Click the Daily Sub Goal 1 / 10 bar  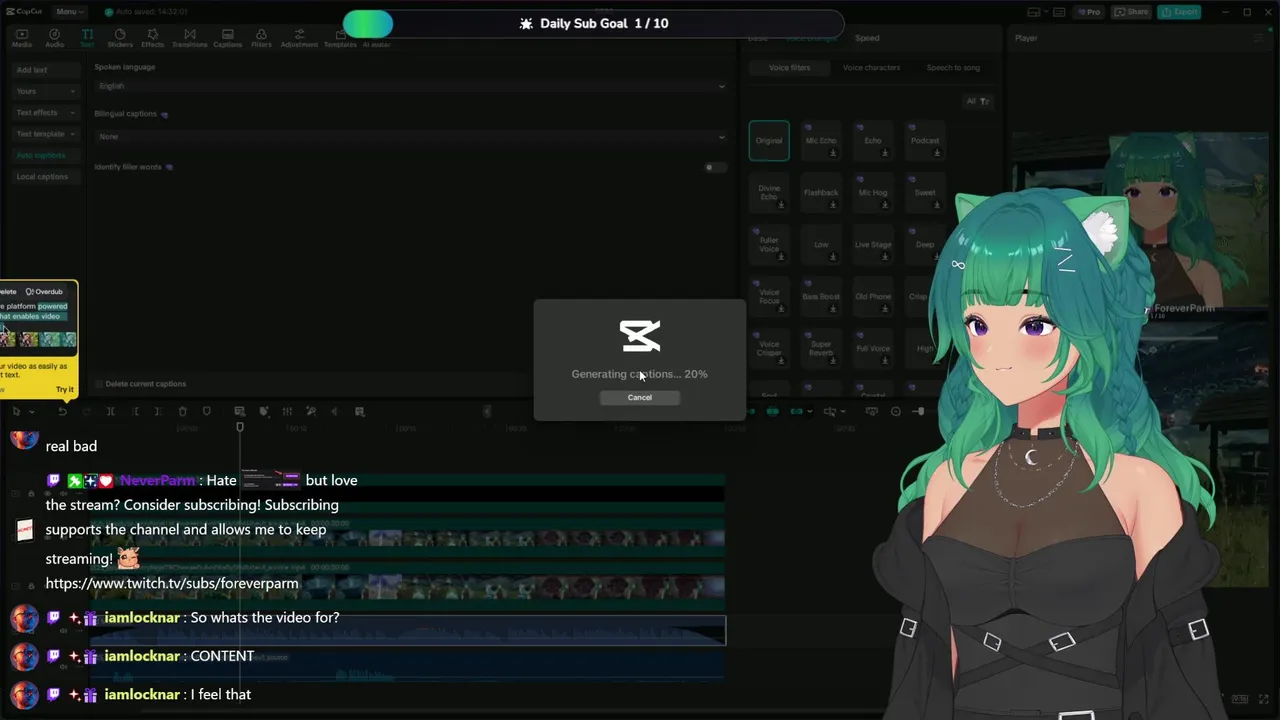(593, 23)
